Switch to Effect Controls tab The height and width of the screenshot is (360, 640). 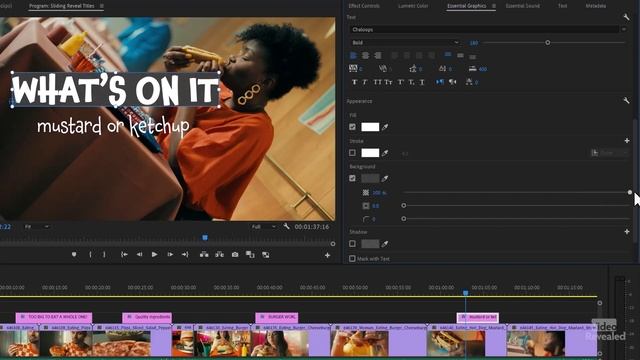tap(364, 6)
